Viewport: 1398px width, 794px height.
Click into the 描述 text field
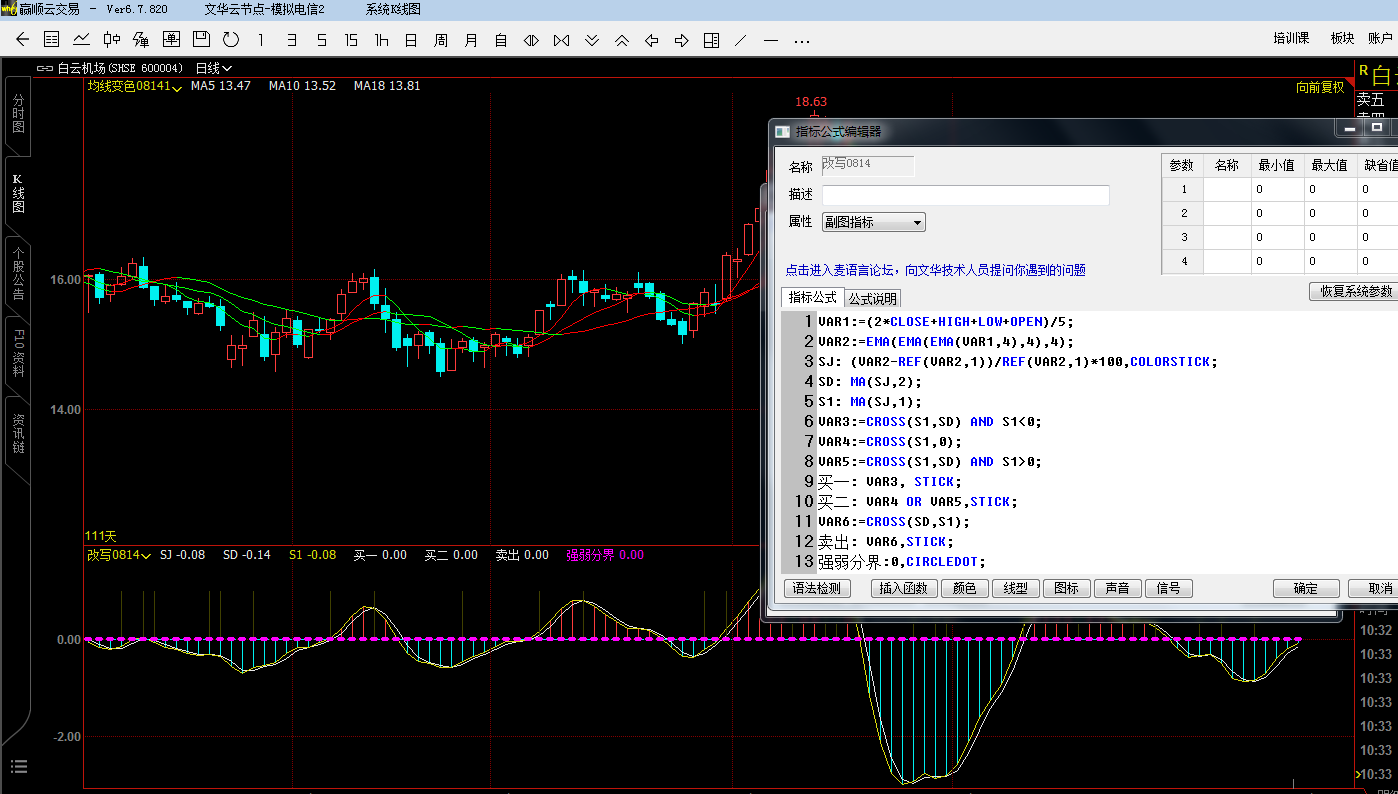pyautogui.click(x=965, y=195)
